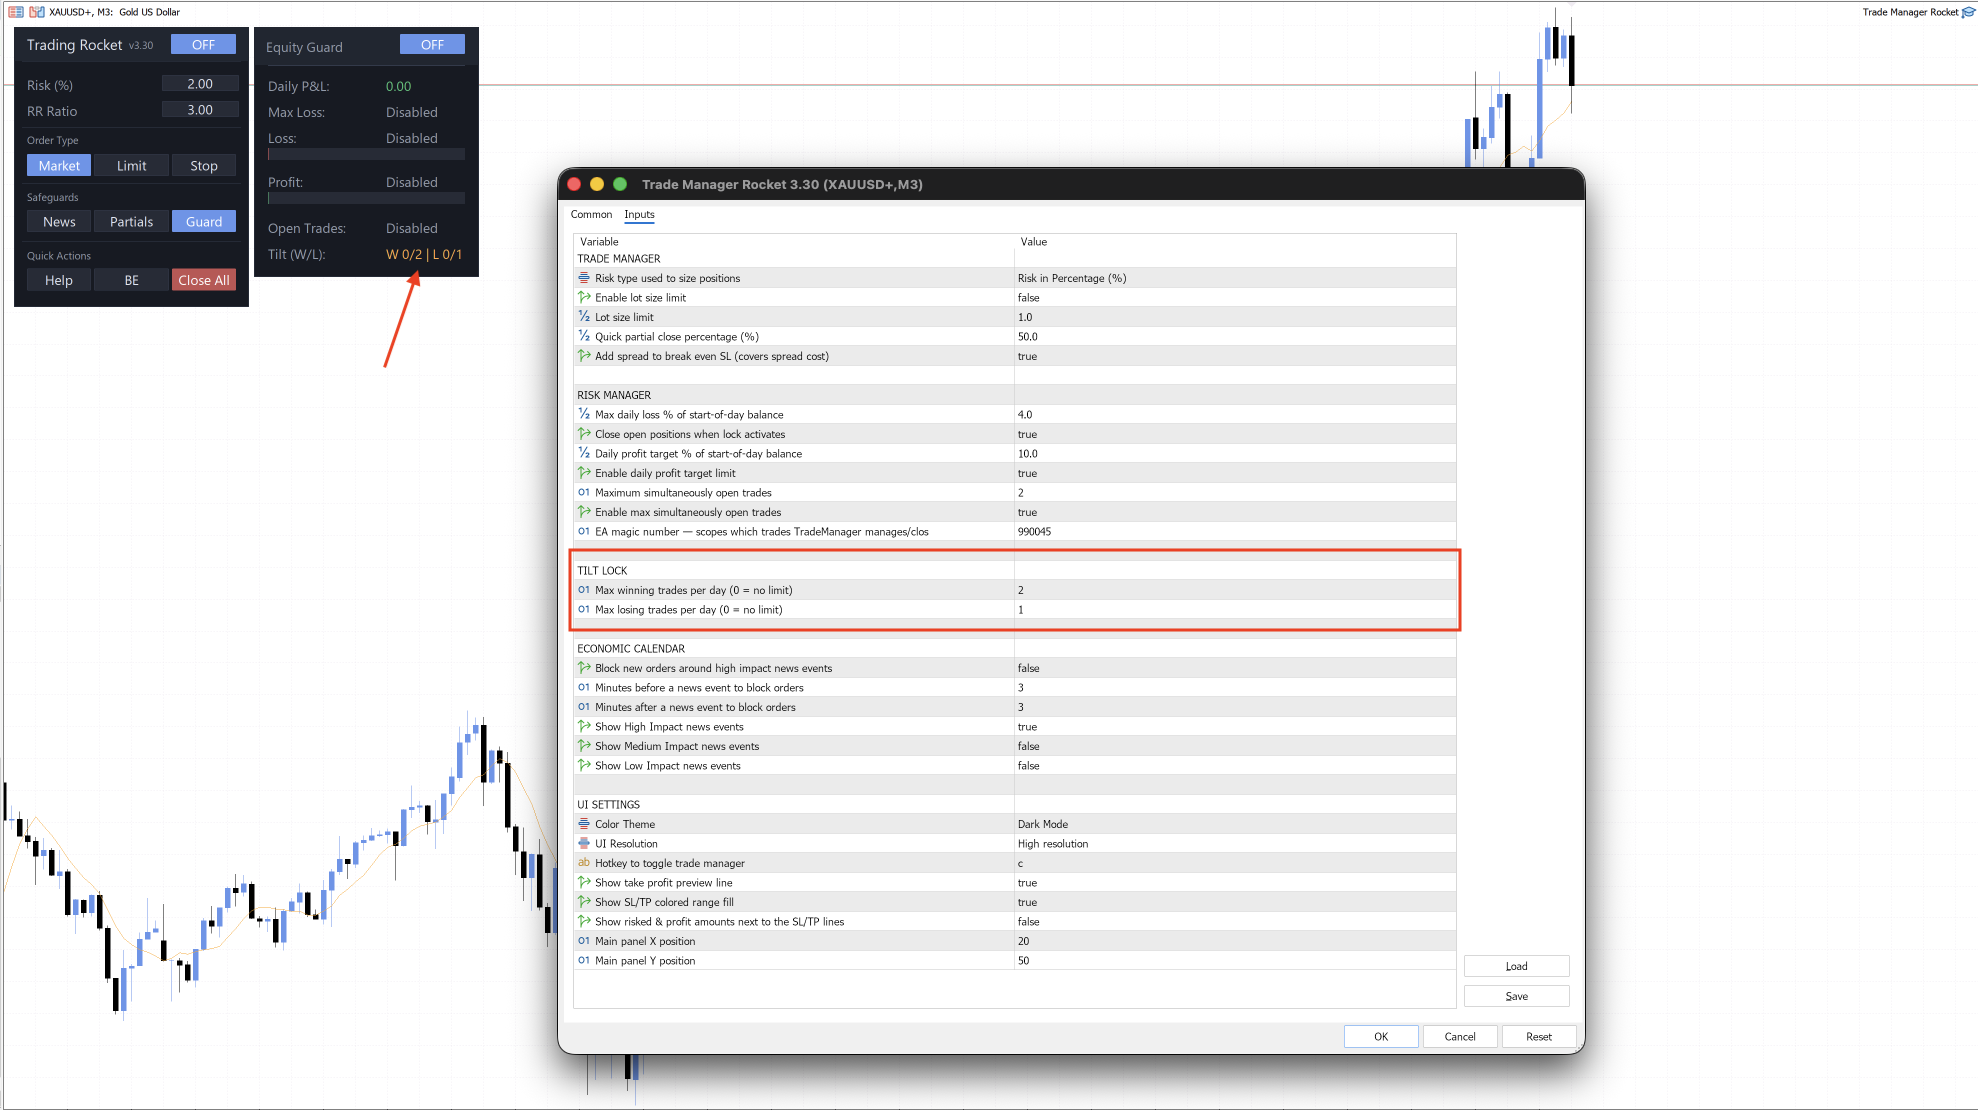Click the icon beside Lot size limit
Viewport: 1978px width, 1110px height.
584,317
